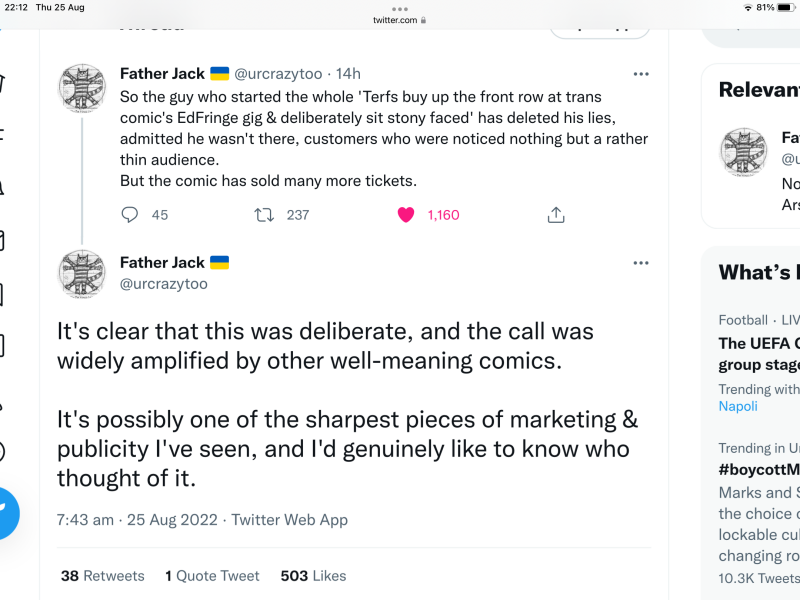The image size is (800, 600).
Task: Click the blue compose tweet button
Action: coord(8,513)
